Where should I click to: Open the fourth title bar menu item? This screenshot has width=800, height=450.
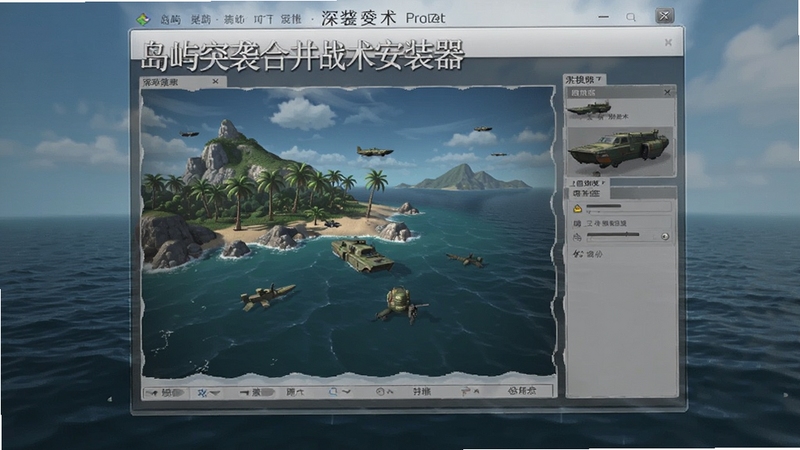pos(264,19)
